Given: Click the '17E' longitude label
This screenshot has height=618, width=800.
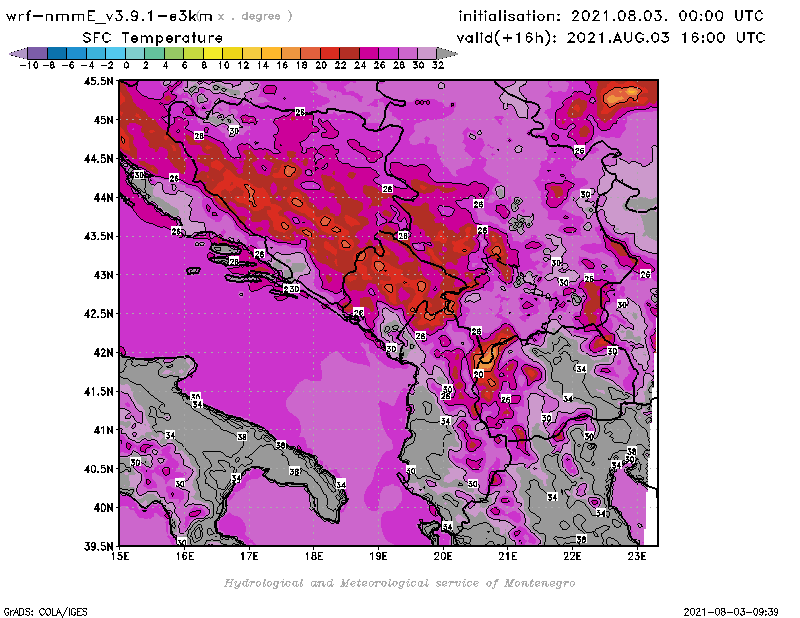Looking at the screenshot, I should coord(249,556).
